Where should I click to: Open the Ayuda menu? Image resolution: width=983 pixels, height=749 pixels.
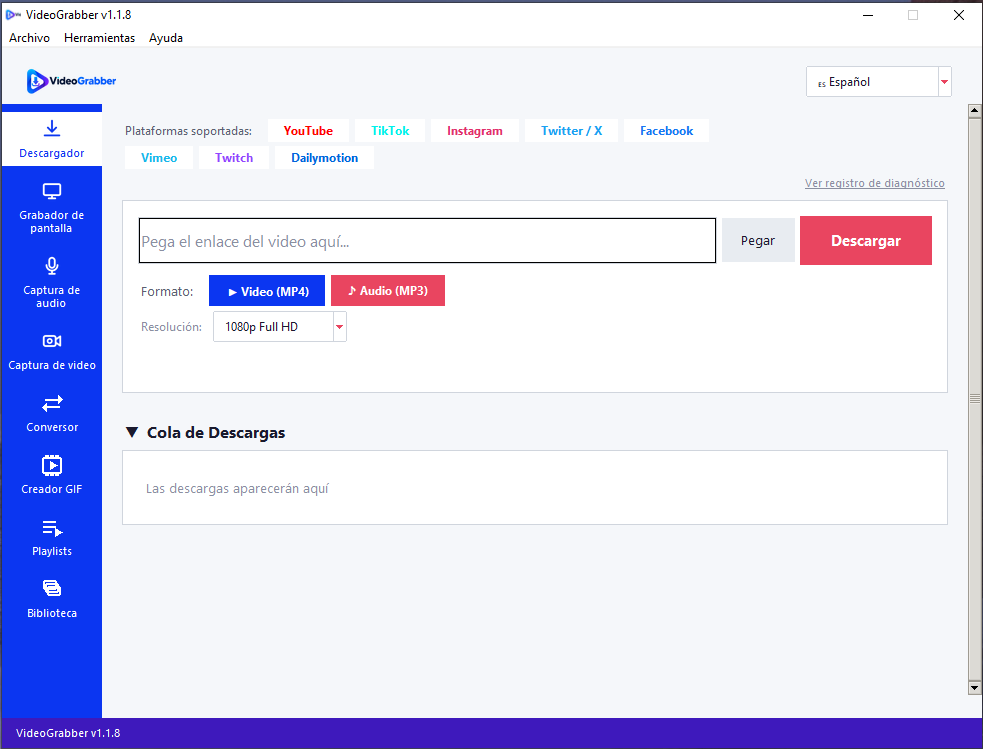[x=166, y=38]
